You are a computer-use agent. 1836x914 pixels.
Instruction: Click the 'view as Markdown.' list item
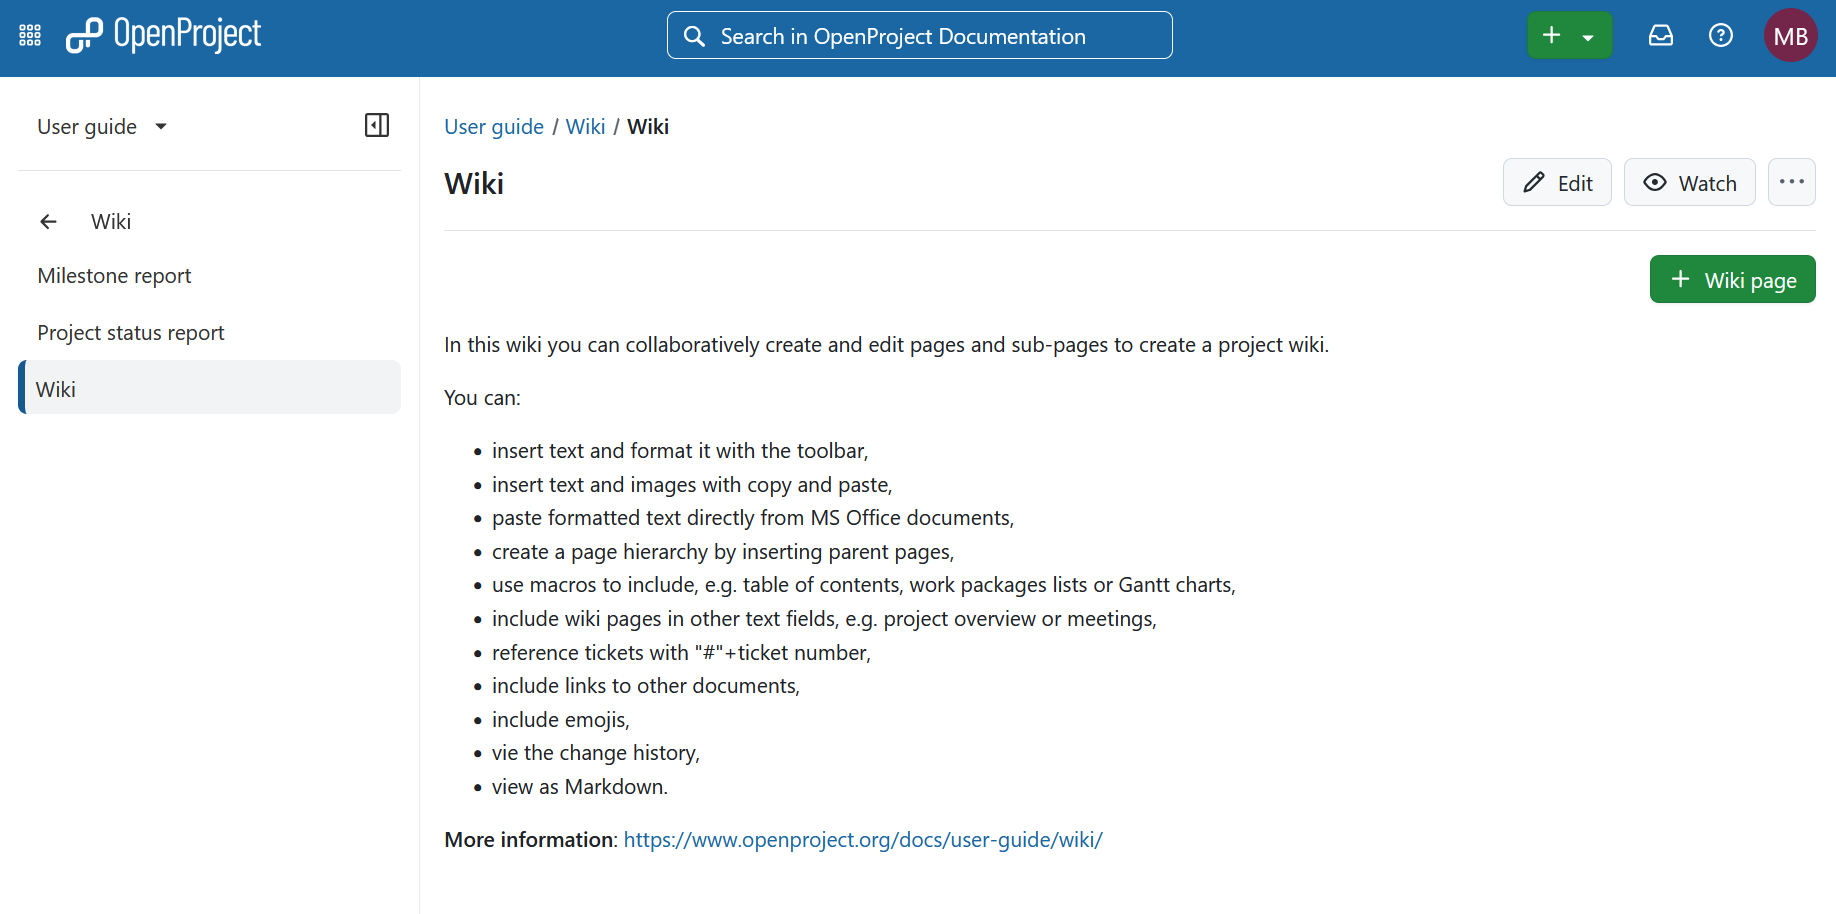point(580,787)
